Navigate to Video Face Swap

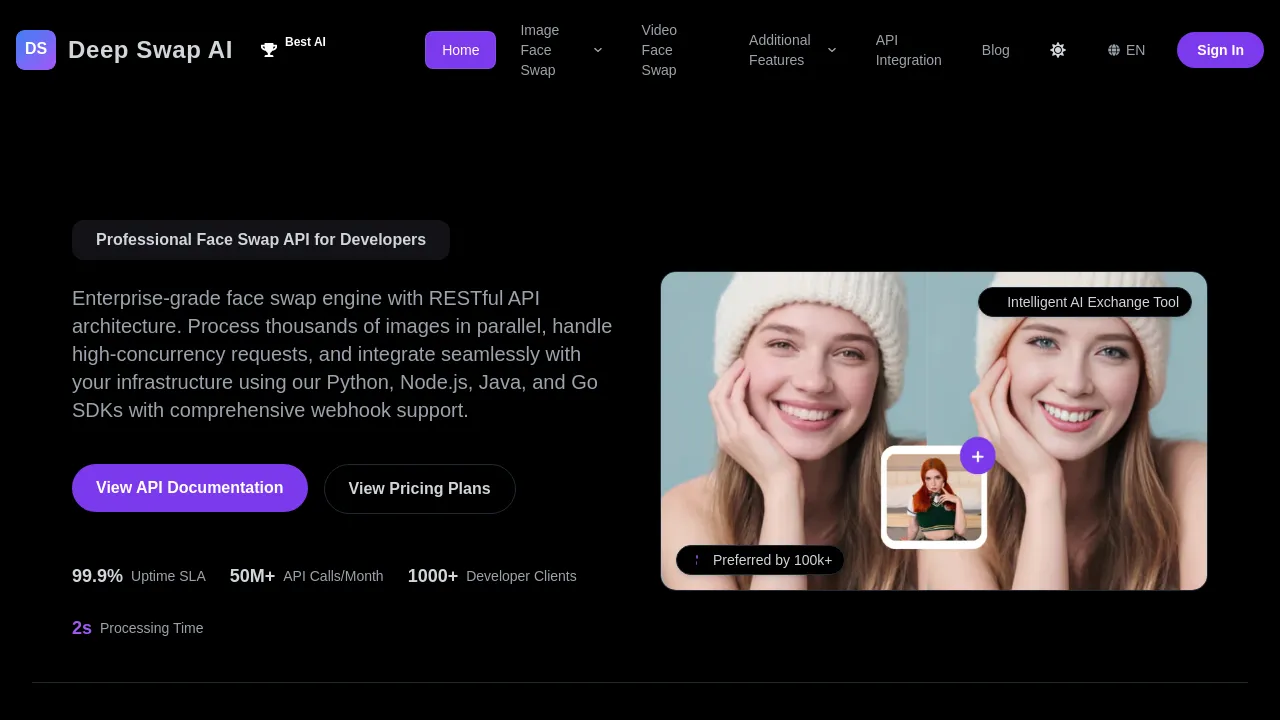tap(660, 50)
